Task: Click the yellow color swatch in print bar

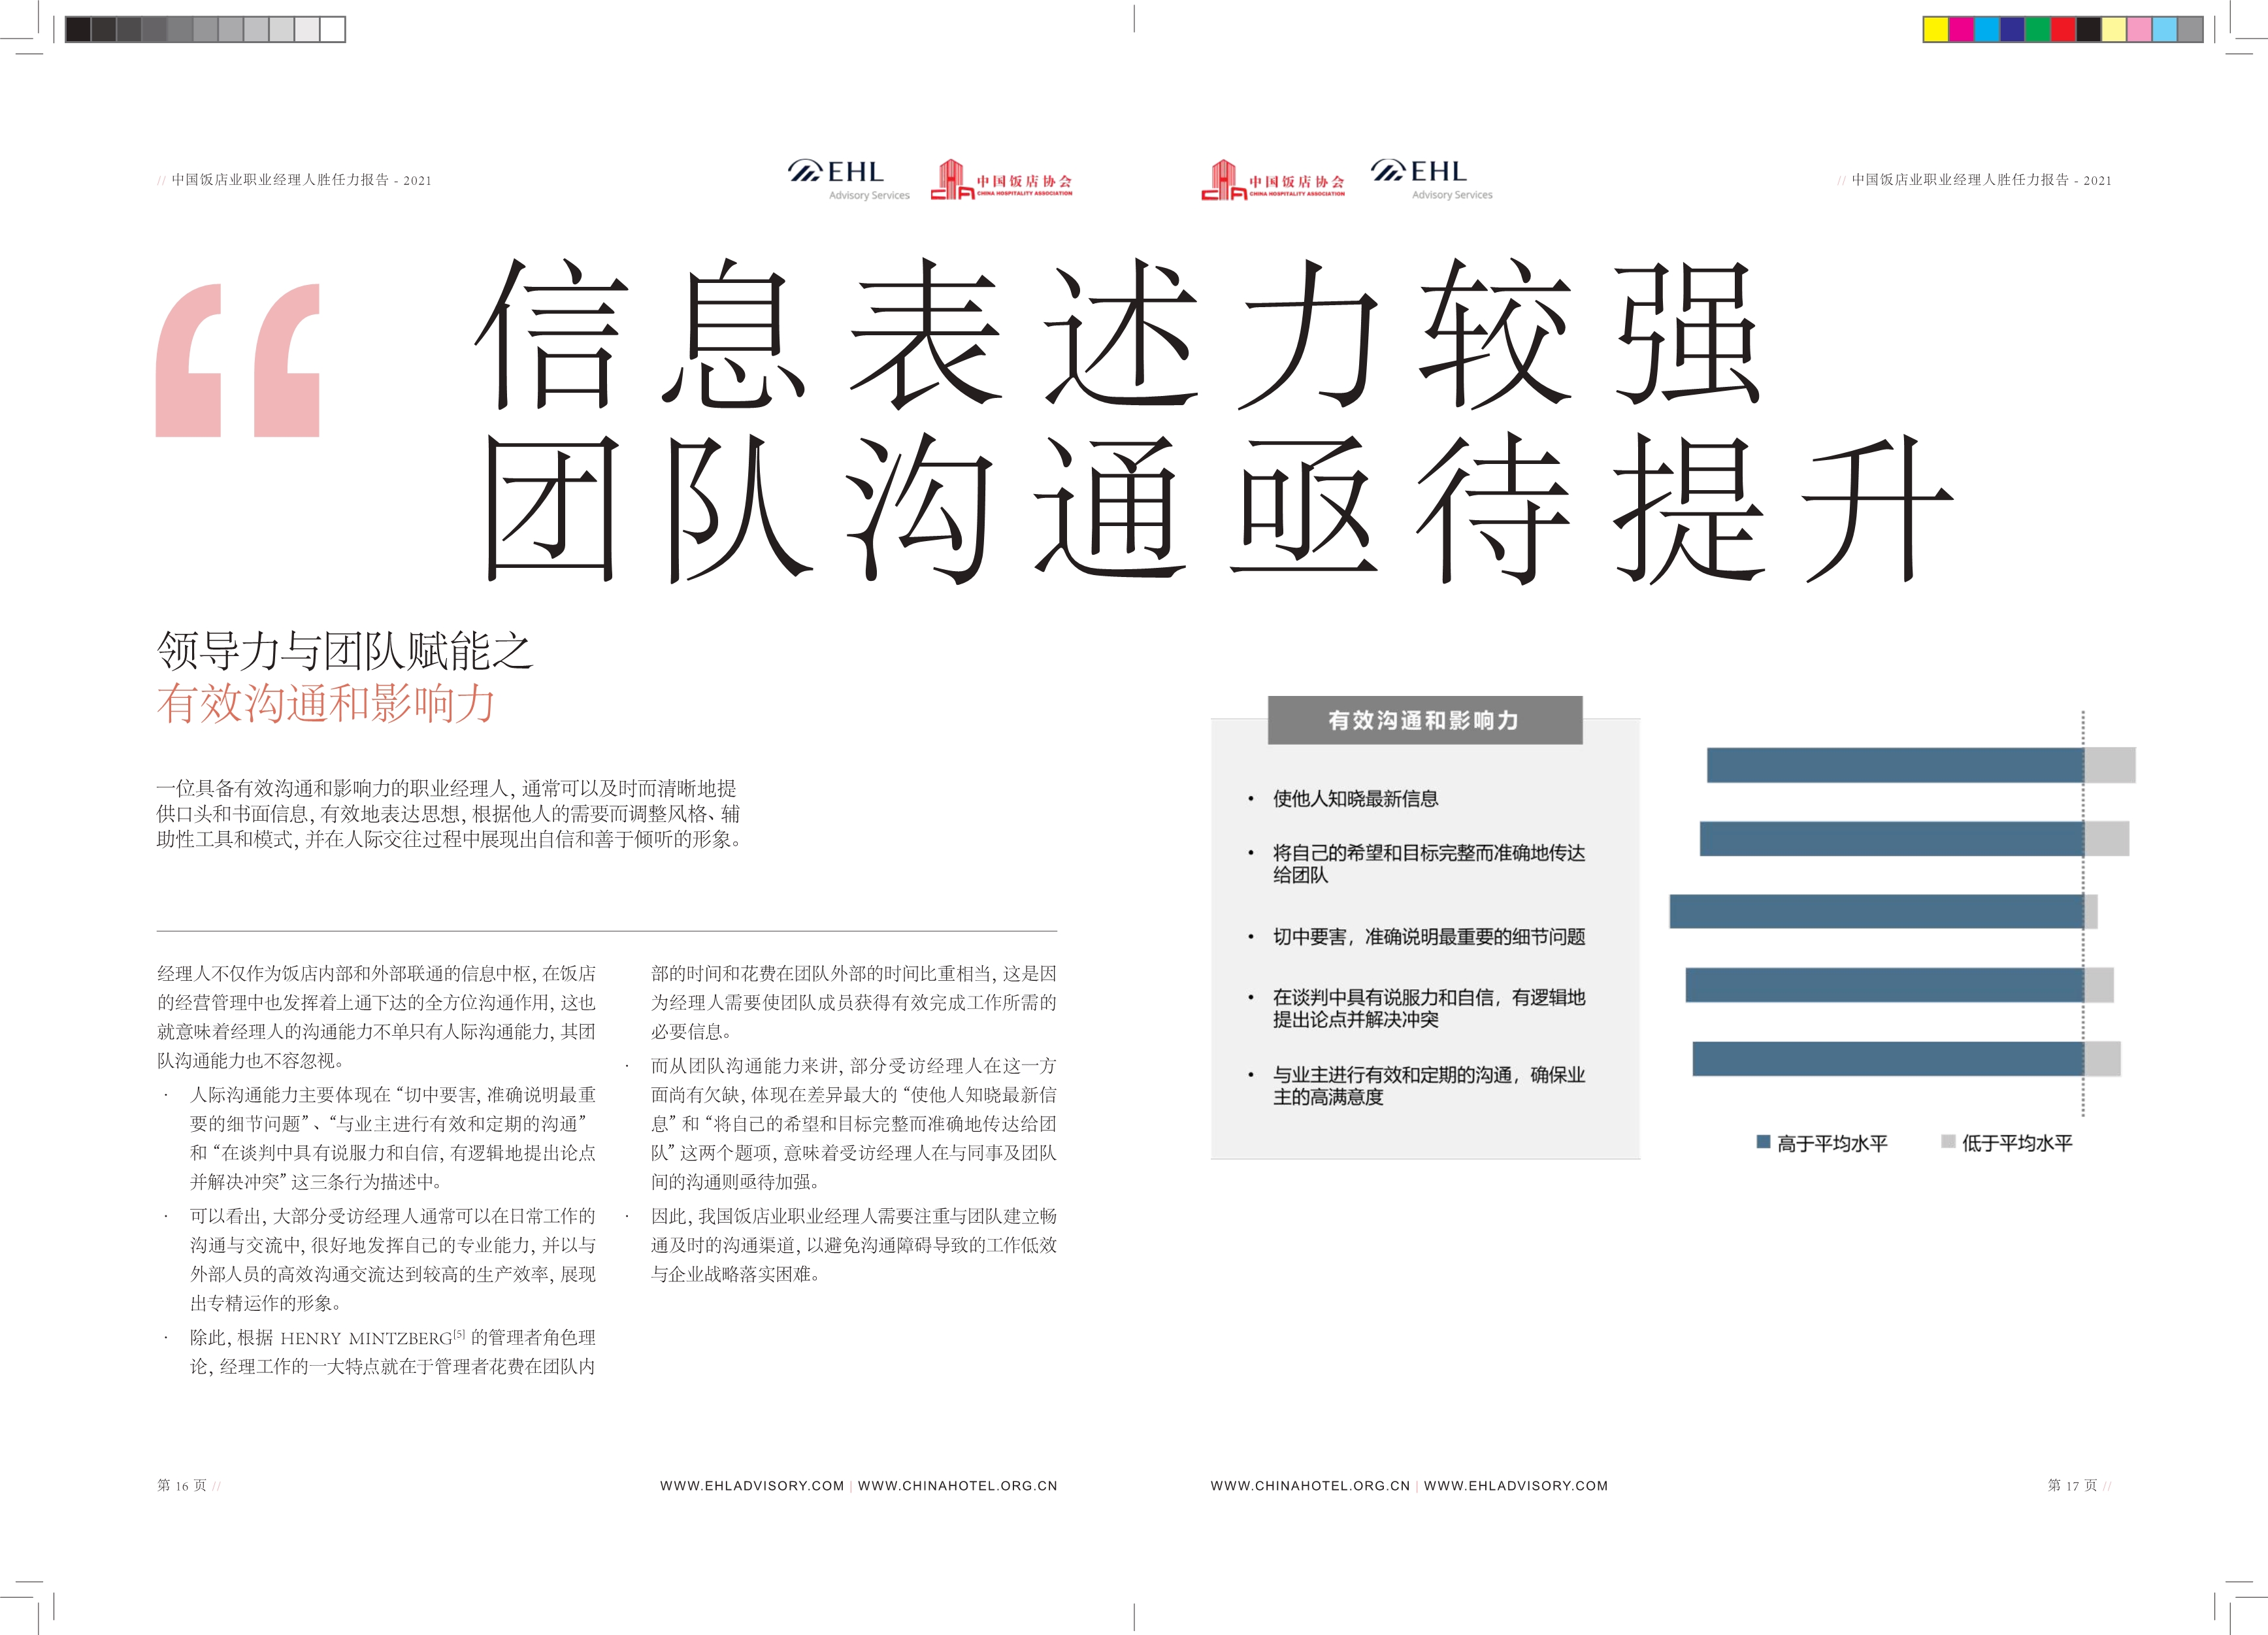Action: 1935,30
